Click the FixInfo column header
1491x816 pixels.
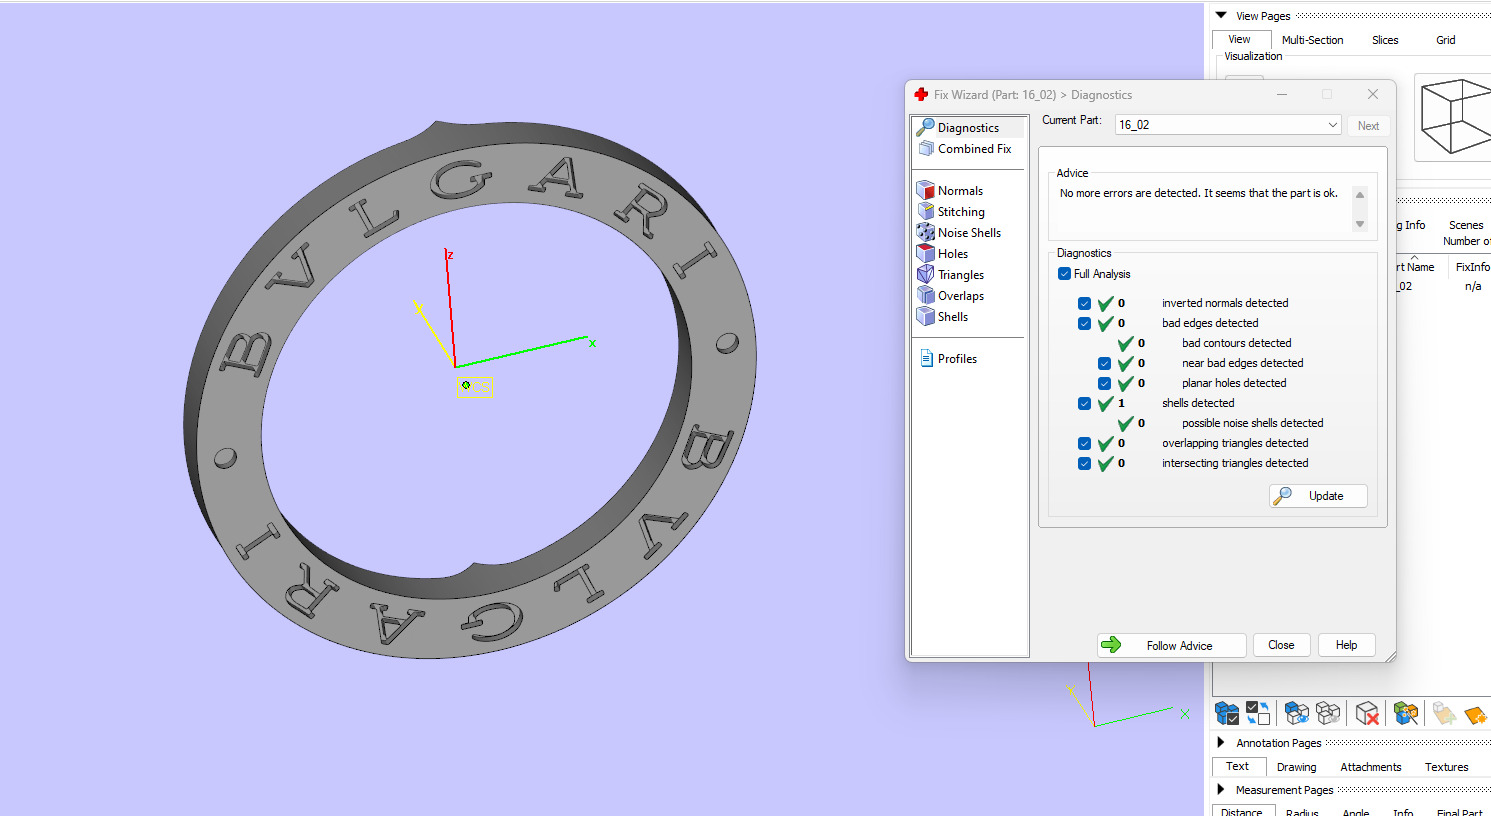(x=1472, y=267)
